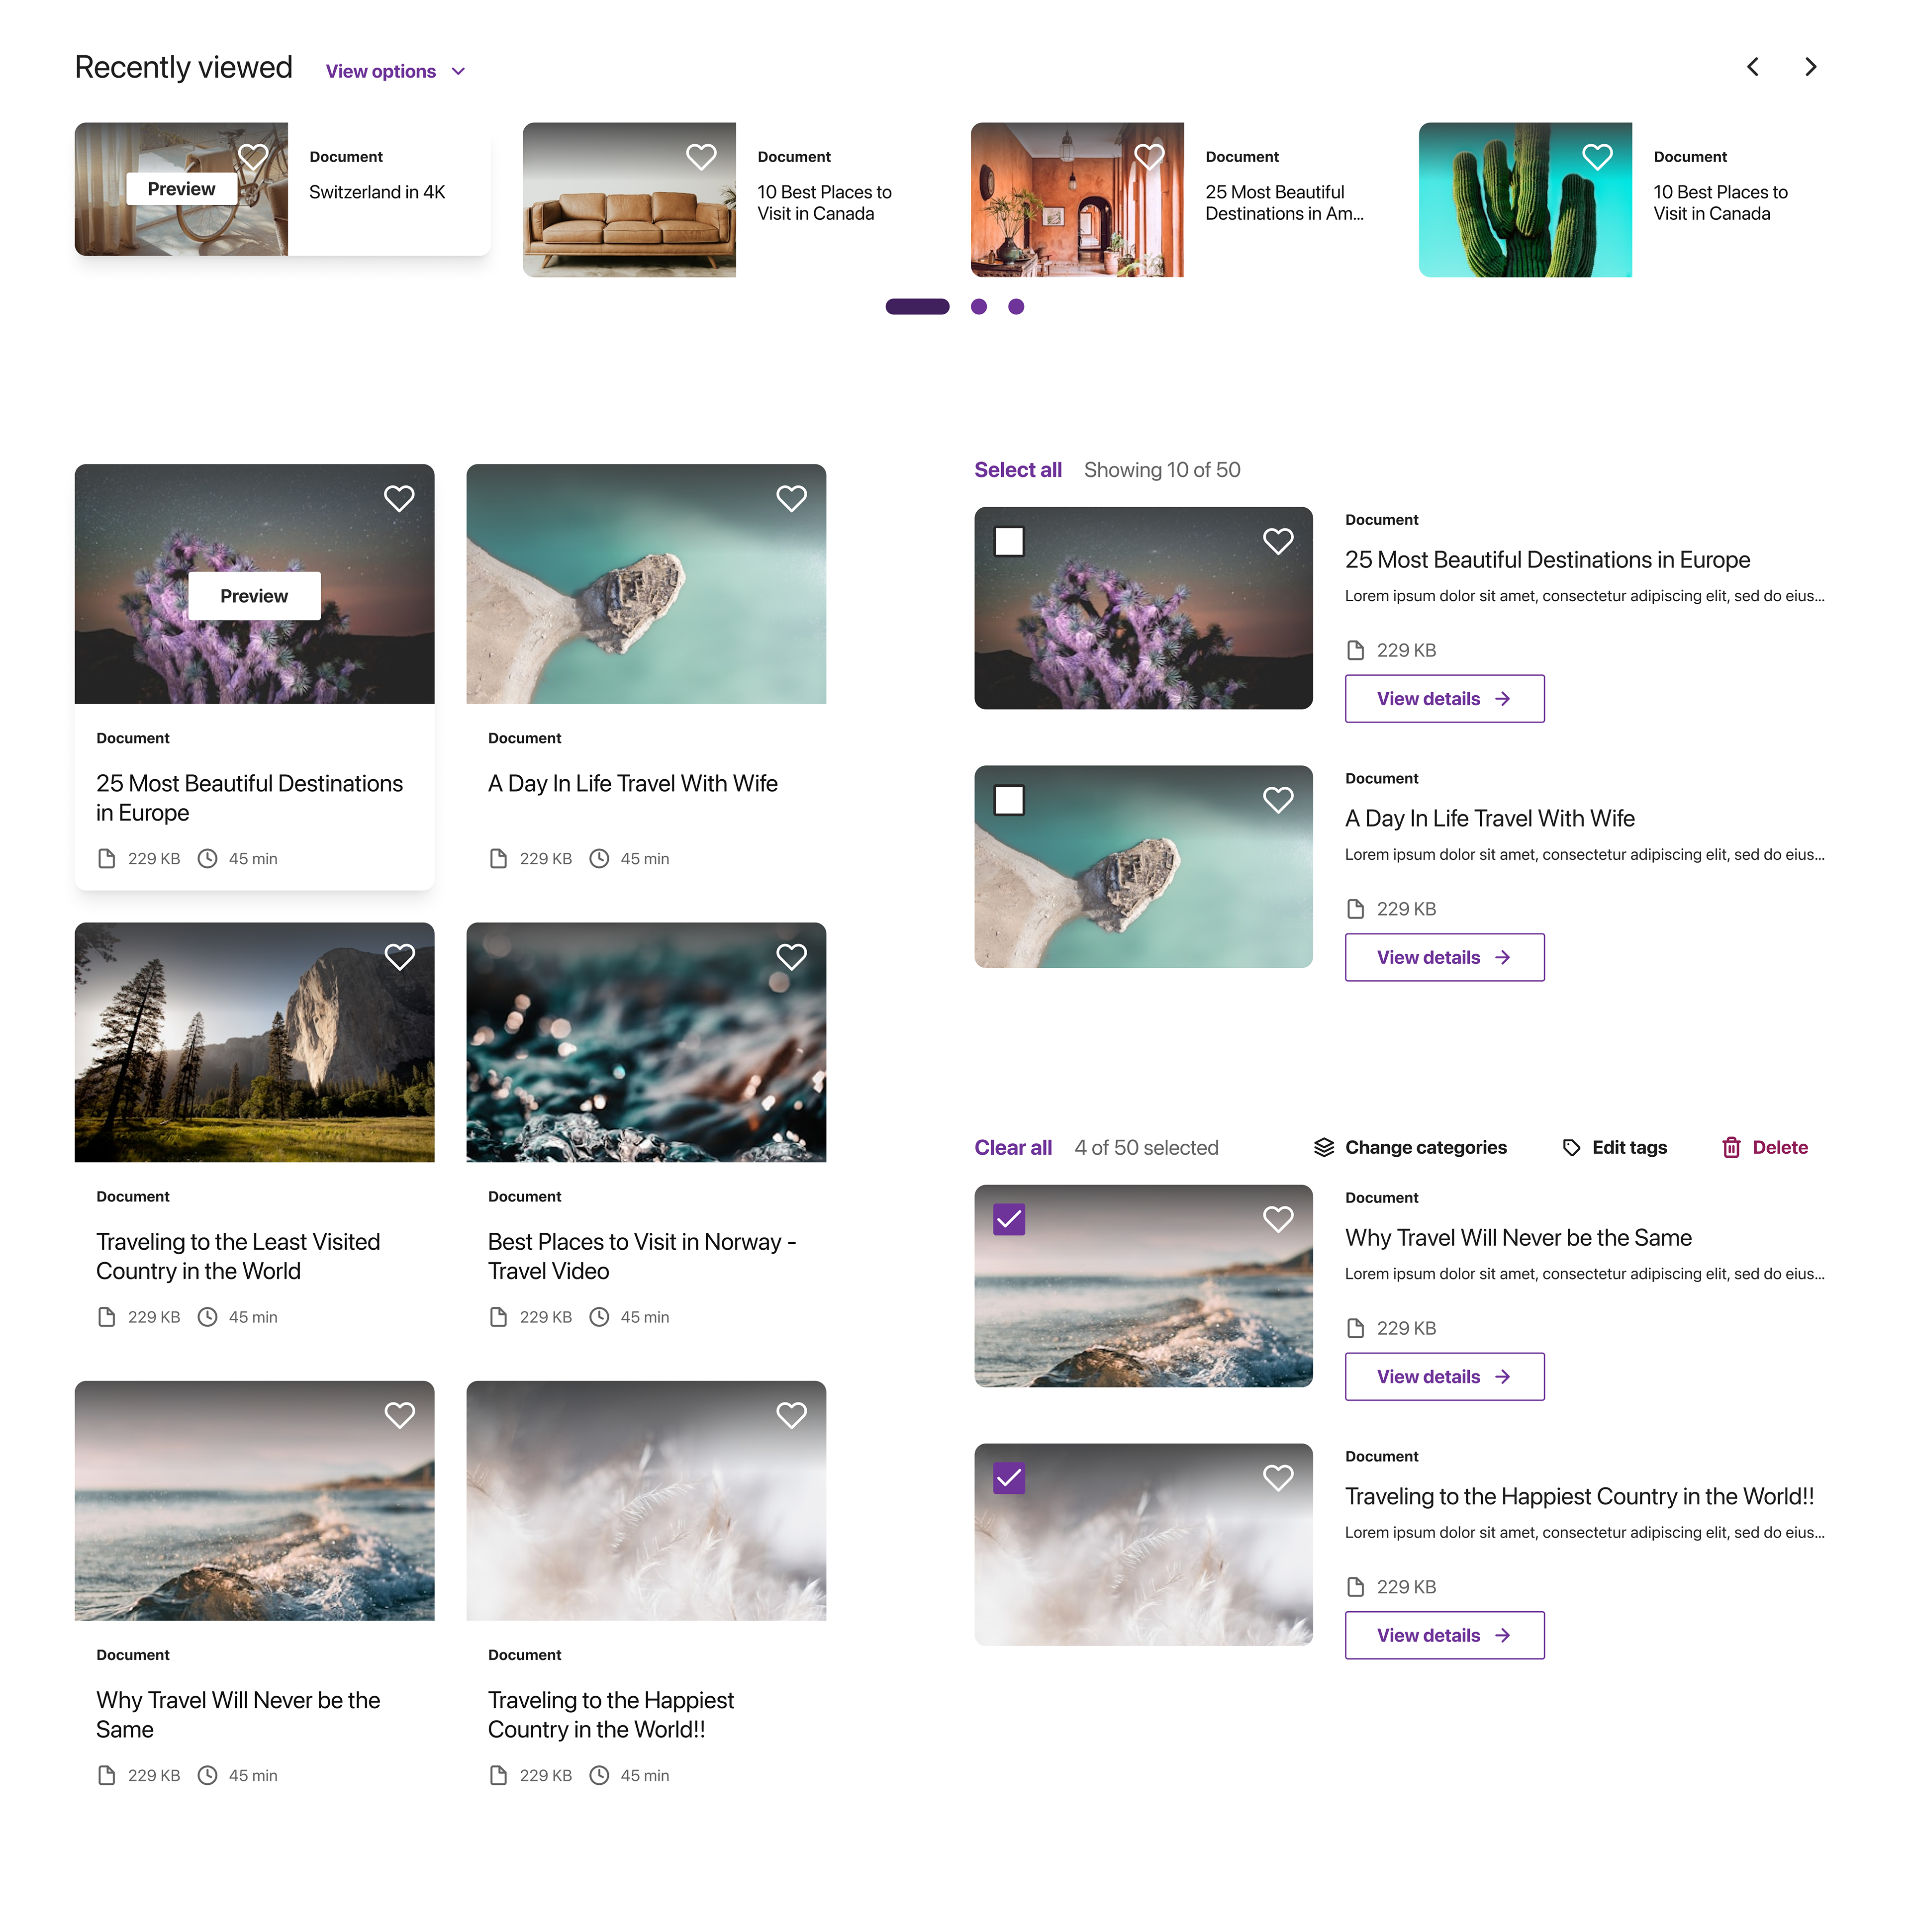Click heart on Yosemite Least Visited Country card
Image resolution: width=1910 pixels, height=1932 pixels.
point(399,957)
